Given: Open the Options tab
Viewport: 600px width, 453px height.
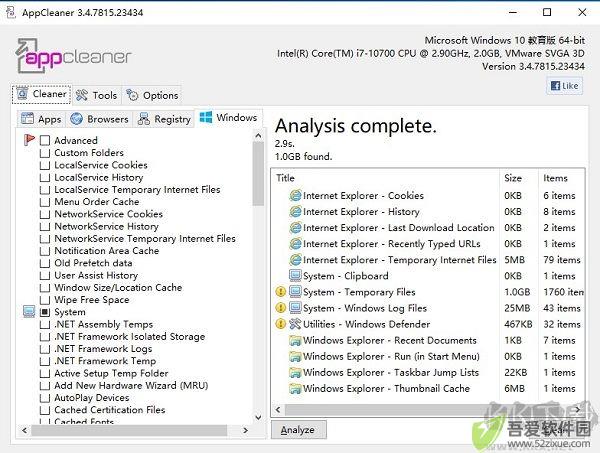Looking at the screenshot, I should click(x=152, y=95).
